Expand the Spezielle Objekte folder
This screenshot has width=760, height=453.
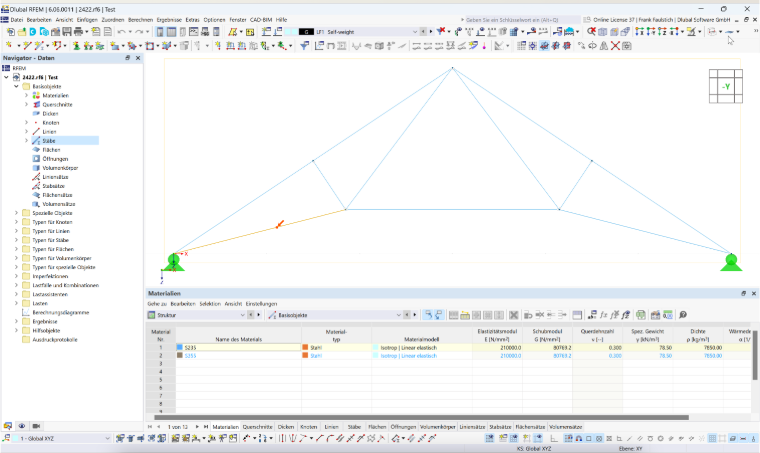16,213
